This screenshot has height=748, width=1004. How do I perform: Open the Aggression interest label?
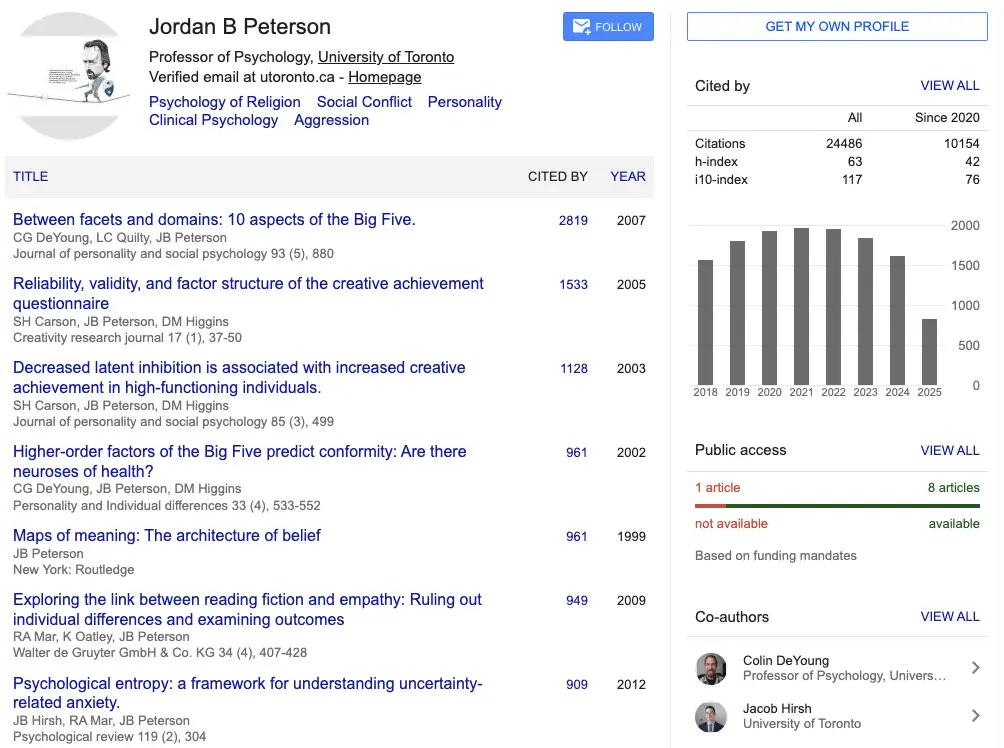coord(332,120)
